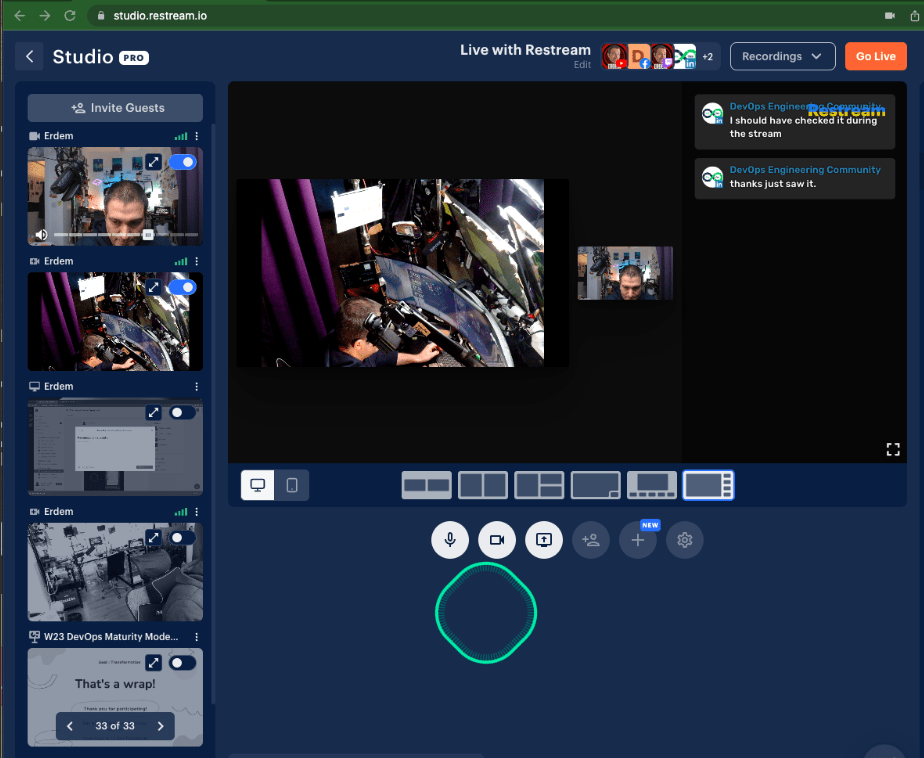This screenshot has width=924, height=758.
Task: Open the options menu for W23 DevOps Maturity Model
Action: click(197, 637)
